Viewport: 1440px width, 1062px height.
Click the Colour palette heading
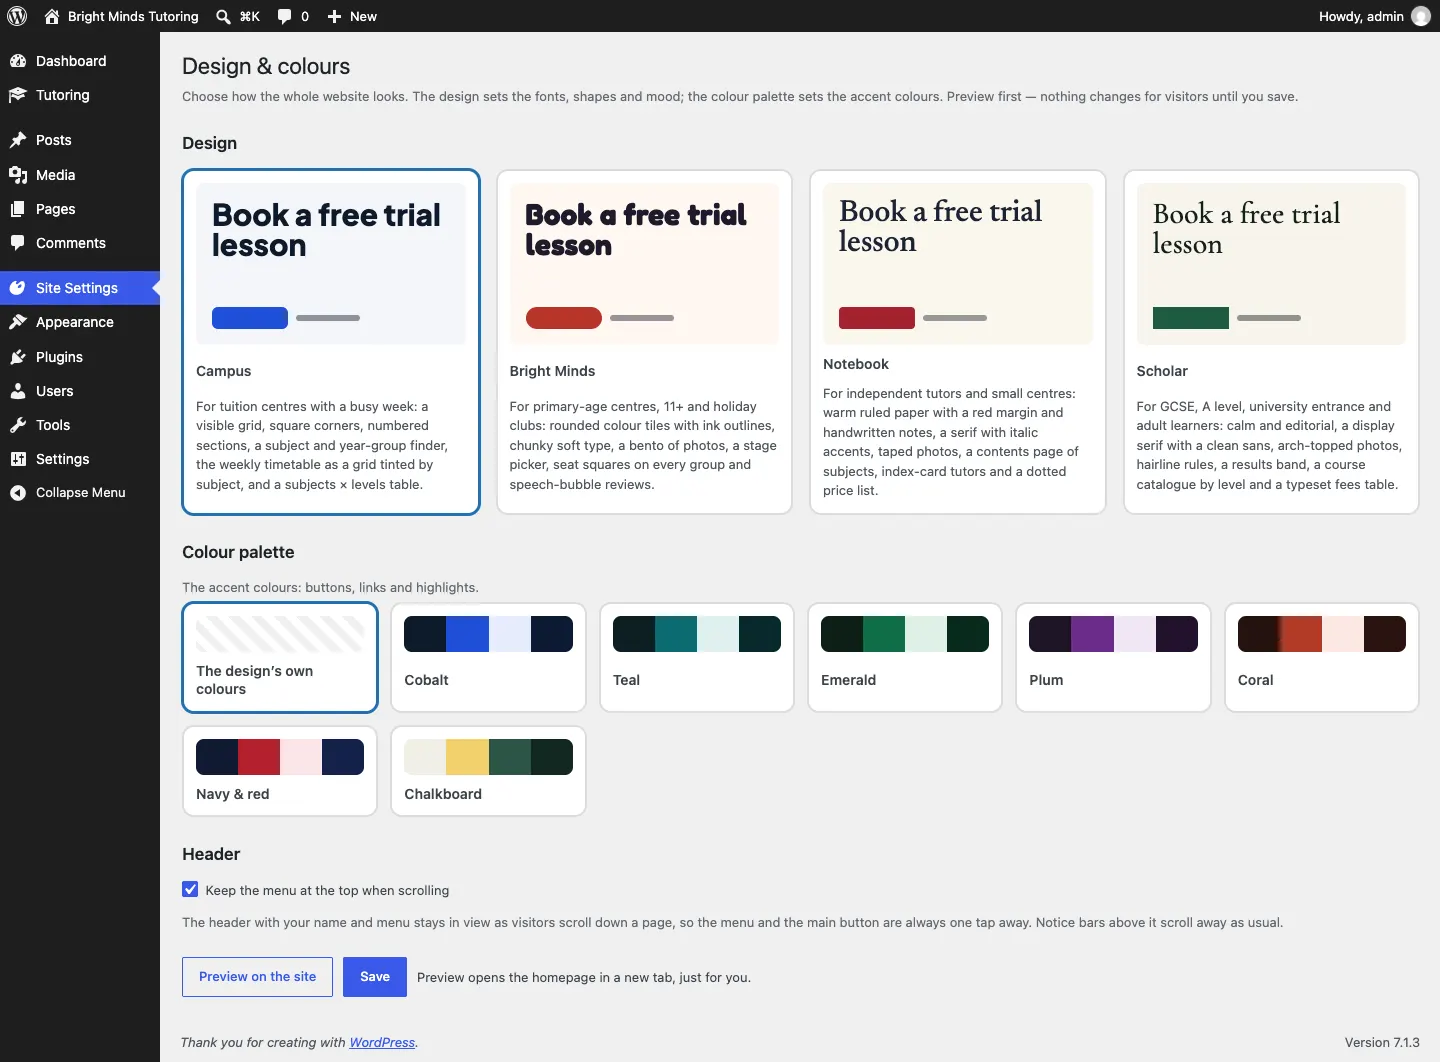coord(238,552)
